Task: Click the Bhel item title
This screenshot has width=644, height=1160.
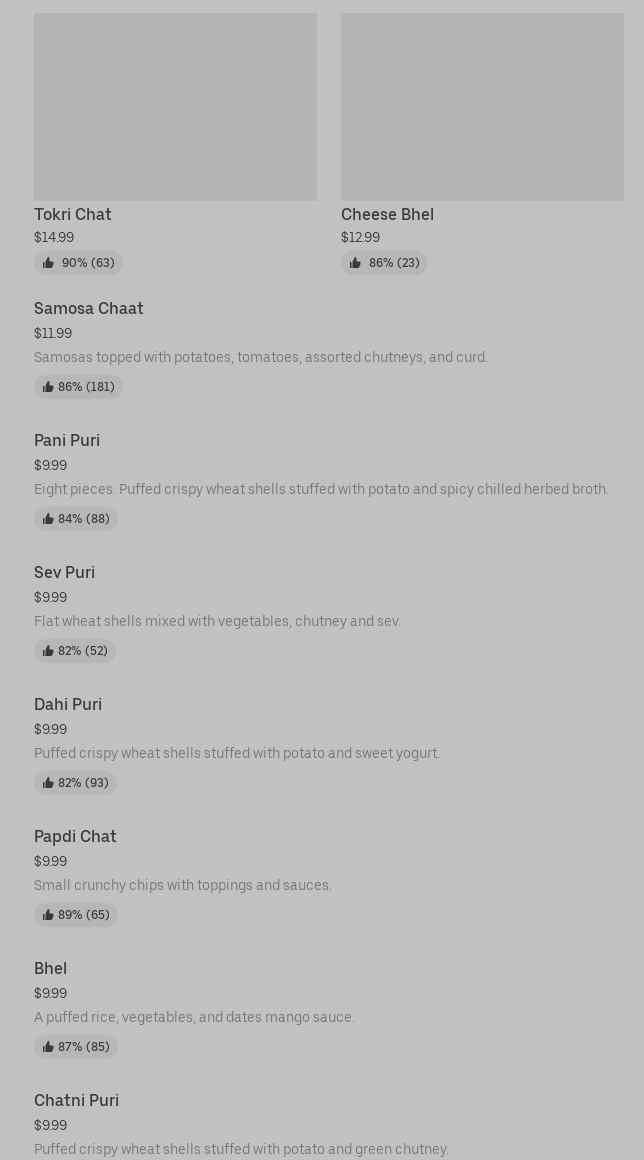Action: tap(51, 968)
